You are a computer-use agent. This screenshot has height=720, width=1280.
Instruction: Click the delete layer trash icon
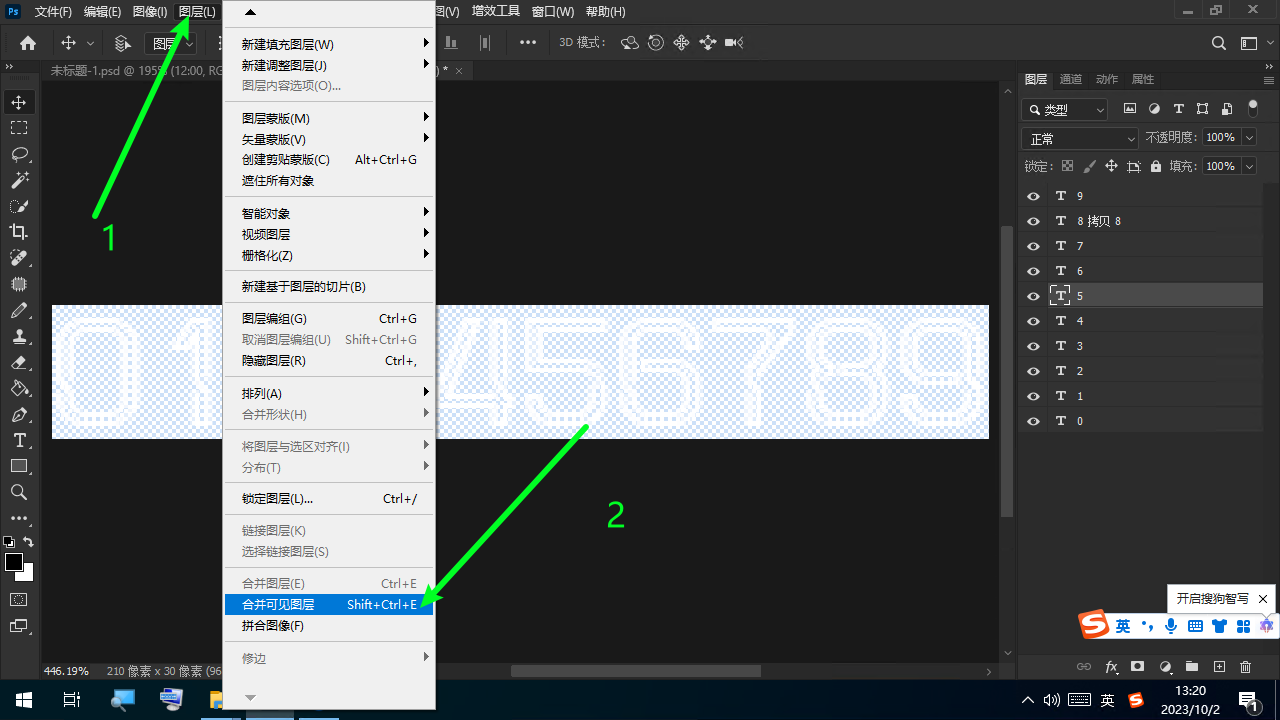click(x=1245, y=667)
